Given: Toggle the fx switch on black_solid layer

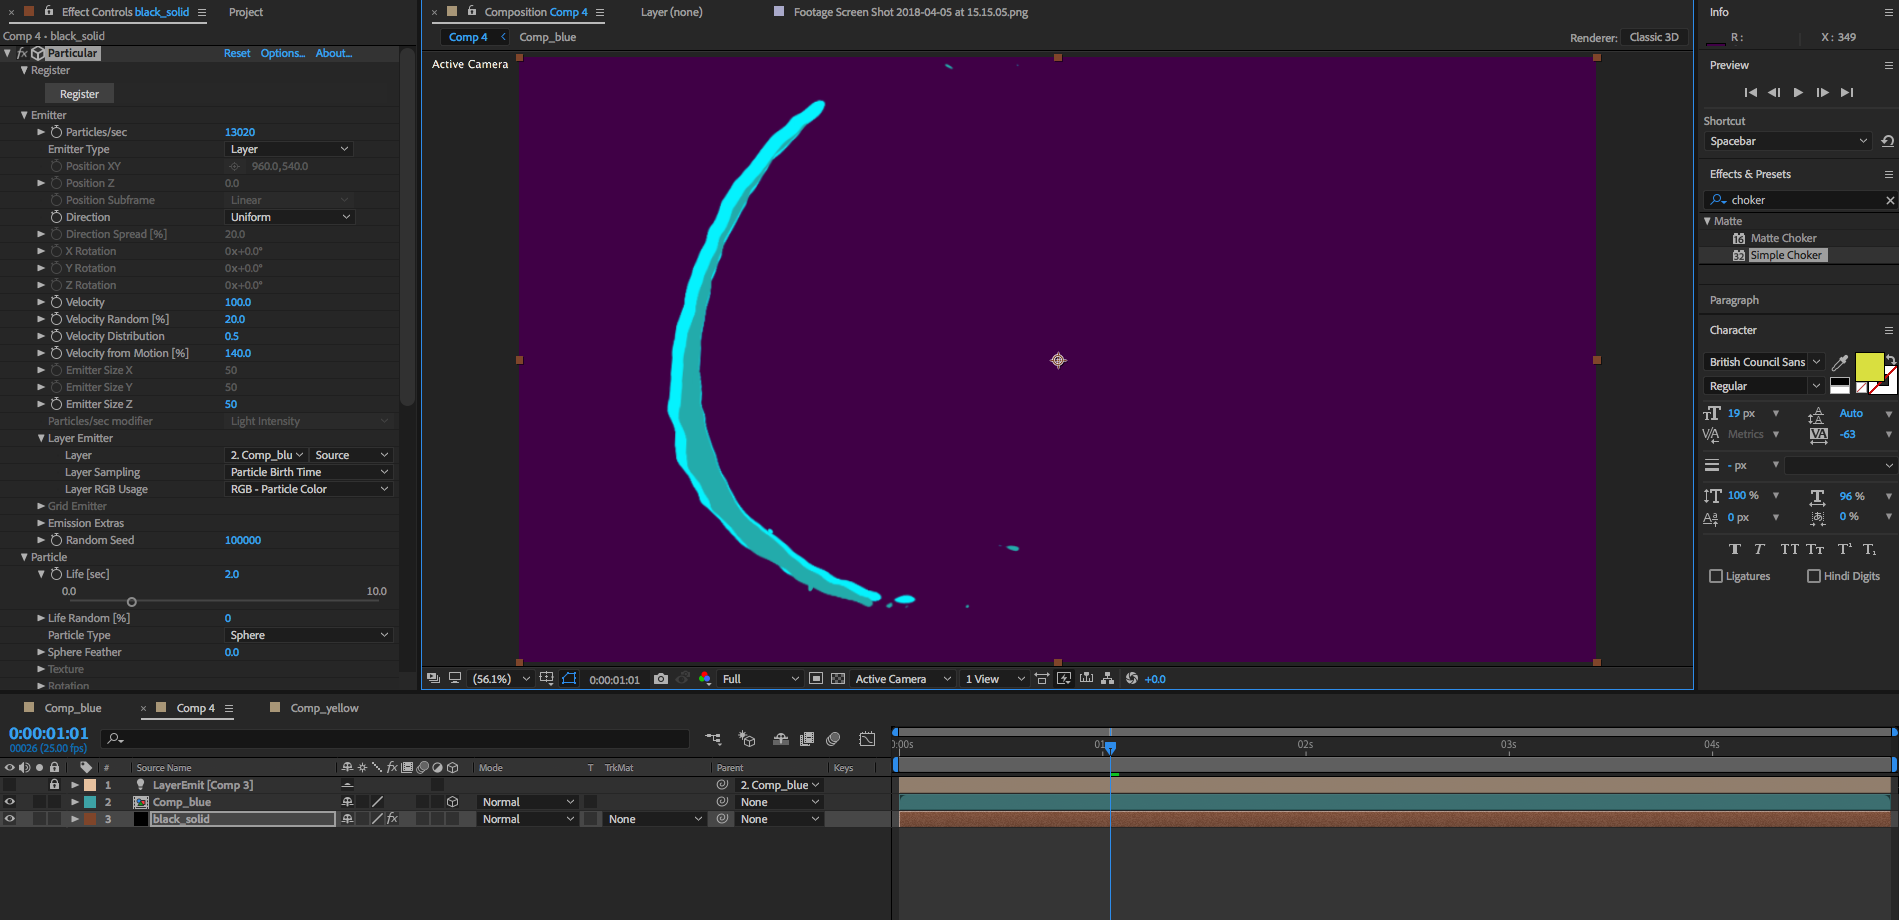Looking at the screenshot, I should [392, 818].
